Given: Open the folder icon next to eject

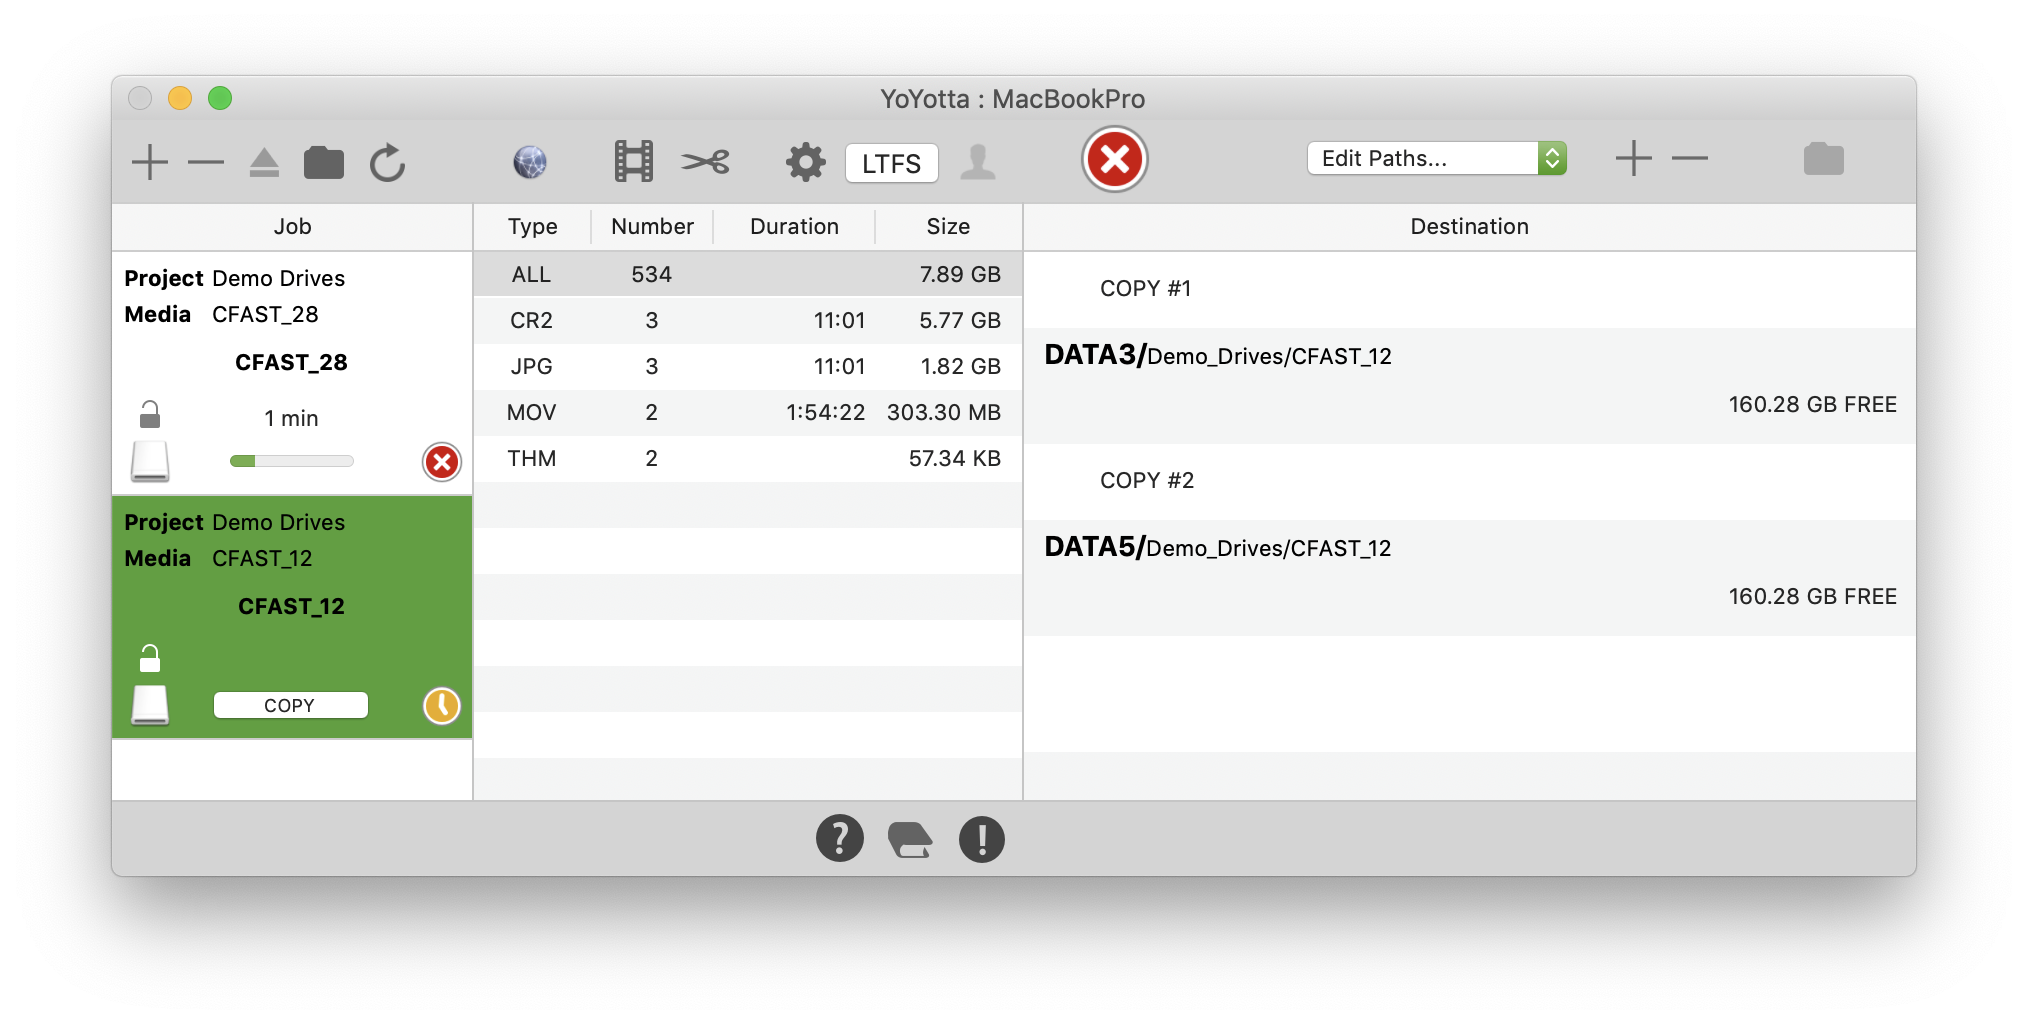Looking at the screenshot, I should pos(325,161).
